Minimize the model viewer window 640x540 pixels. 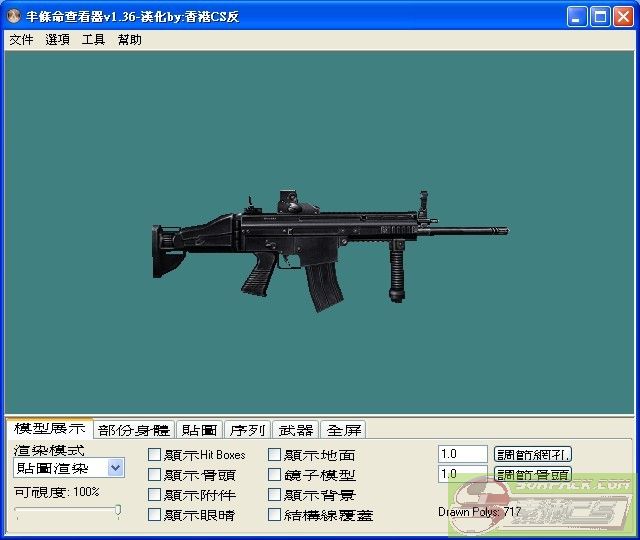coord(577,17)
